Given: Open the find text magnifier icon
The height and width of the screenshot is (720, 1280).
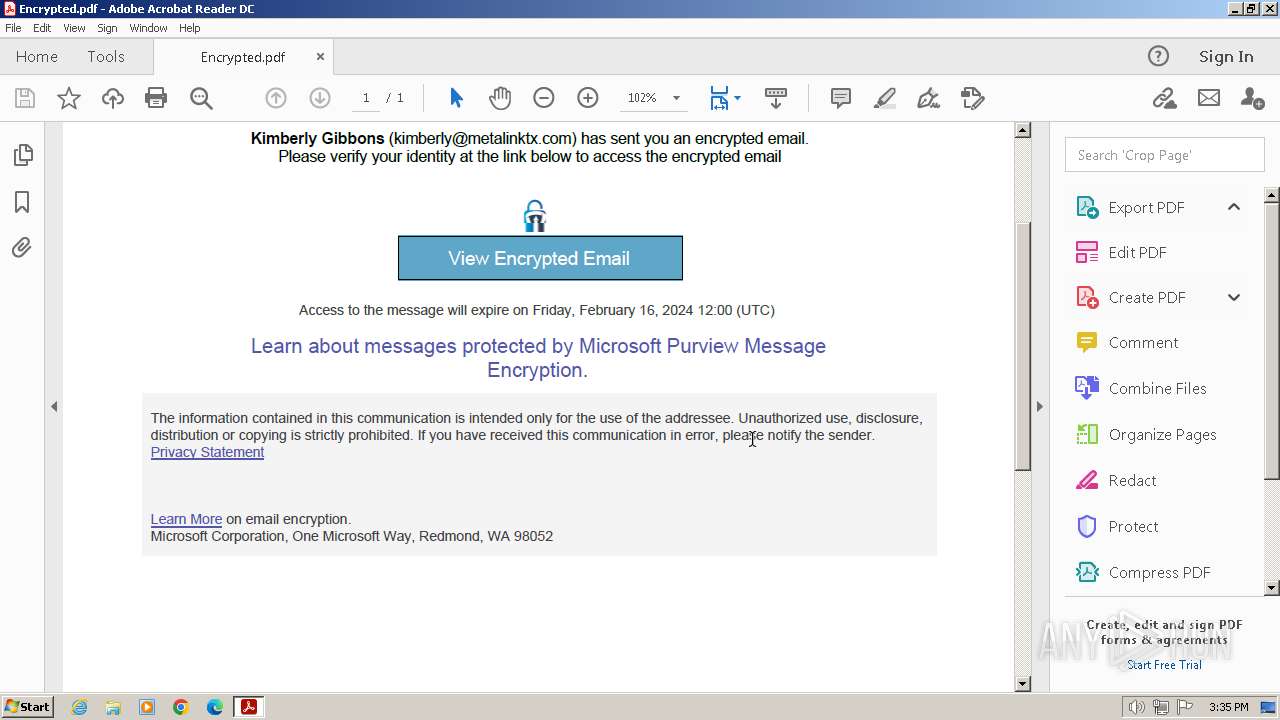Looking at the screenshot, I should 201,98.
